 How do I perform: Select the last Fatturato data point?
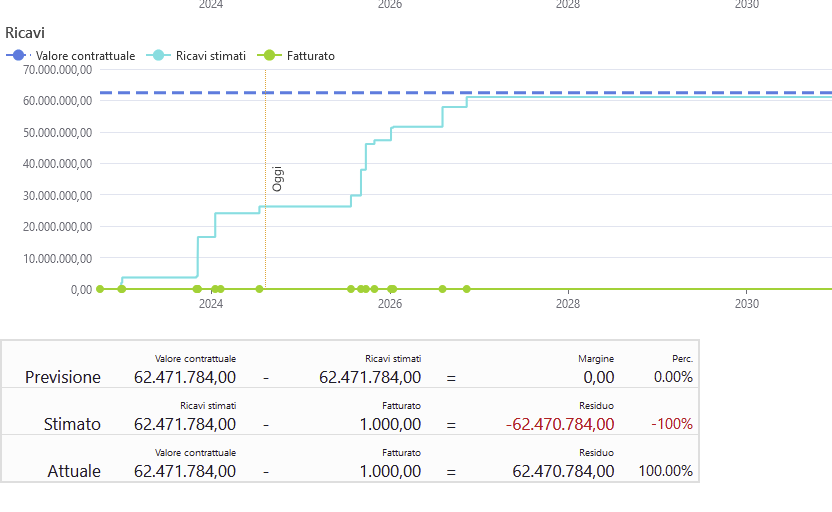[466, 289]
